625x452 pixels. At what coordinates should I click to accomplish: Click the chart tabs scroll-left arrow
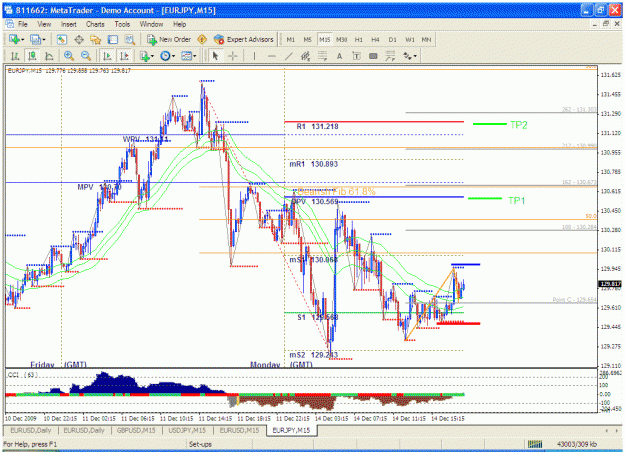tap(607, 430)
